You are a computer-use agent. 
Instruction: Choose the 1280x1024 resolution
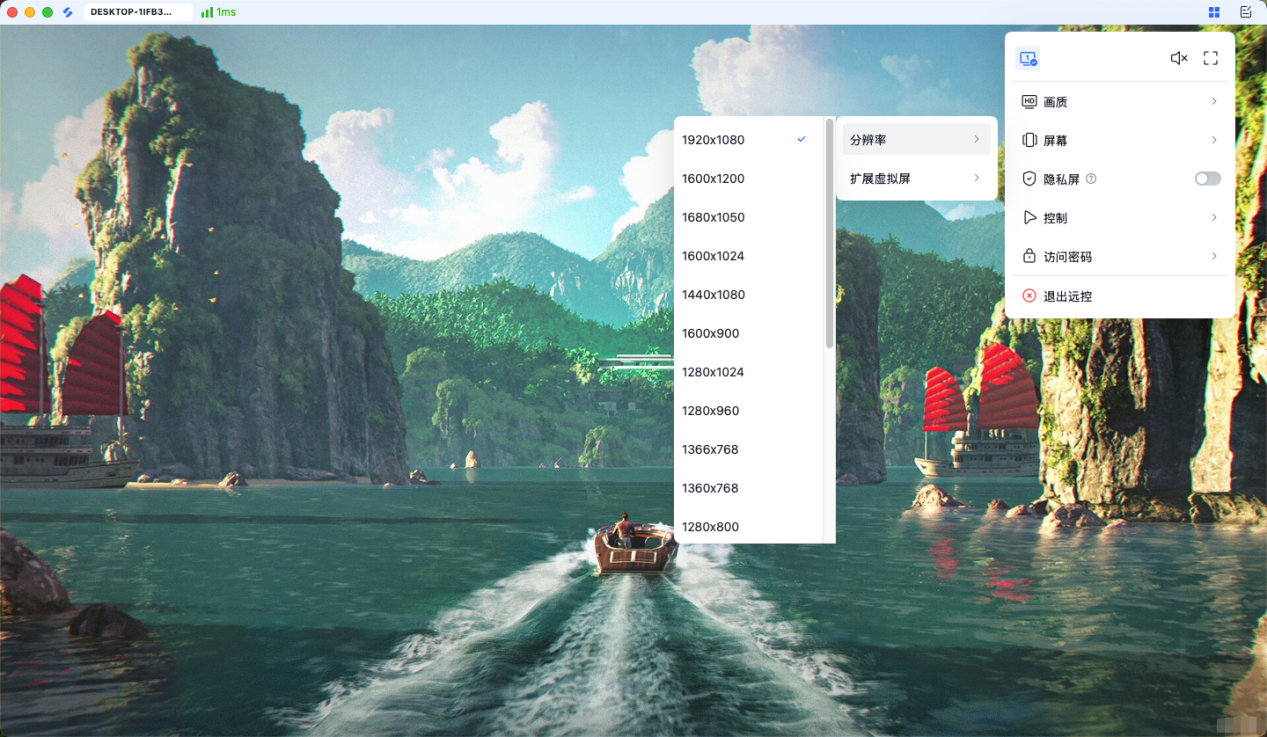tap(748, 372)
